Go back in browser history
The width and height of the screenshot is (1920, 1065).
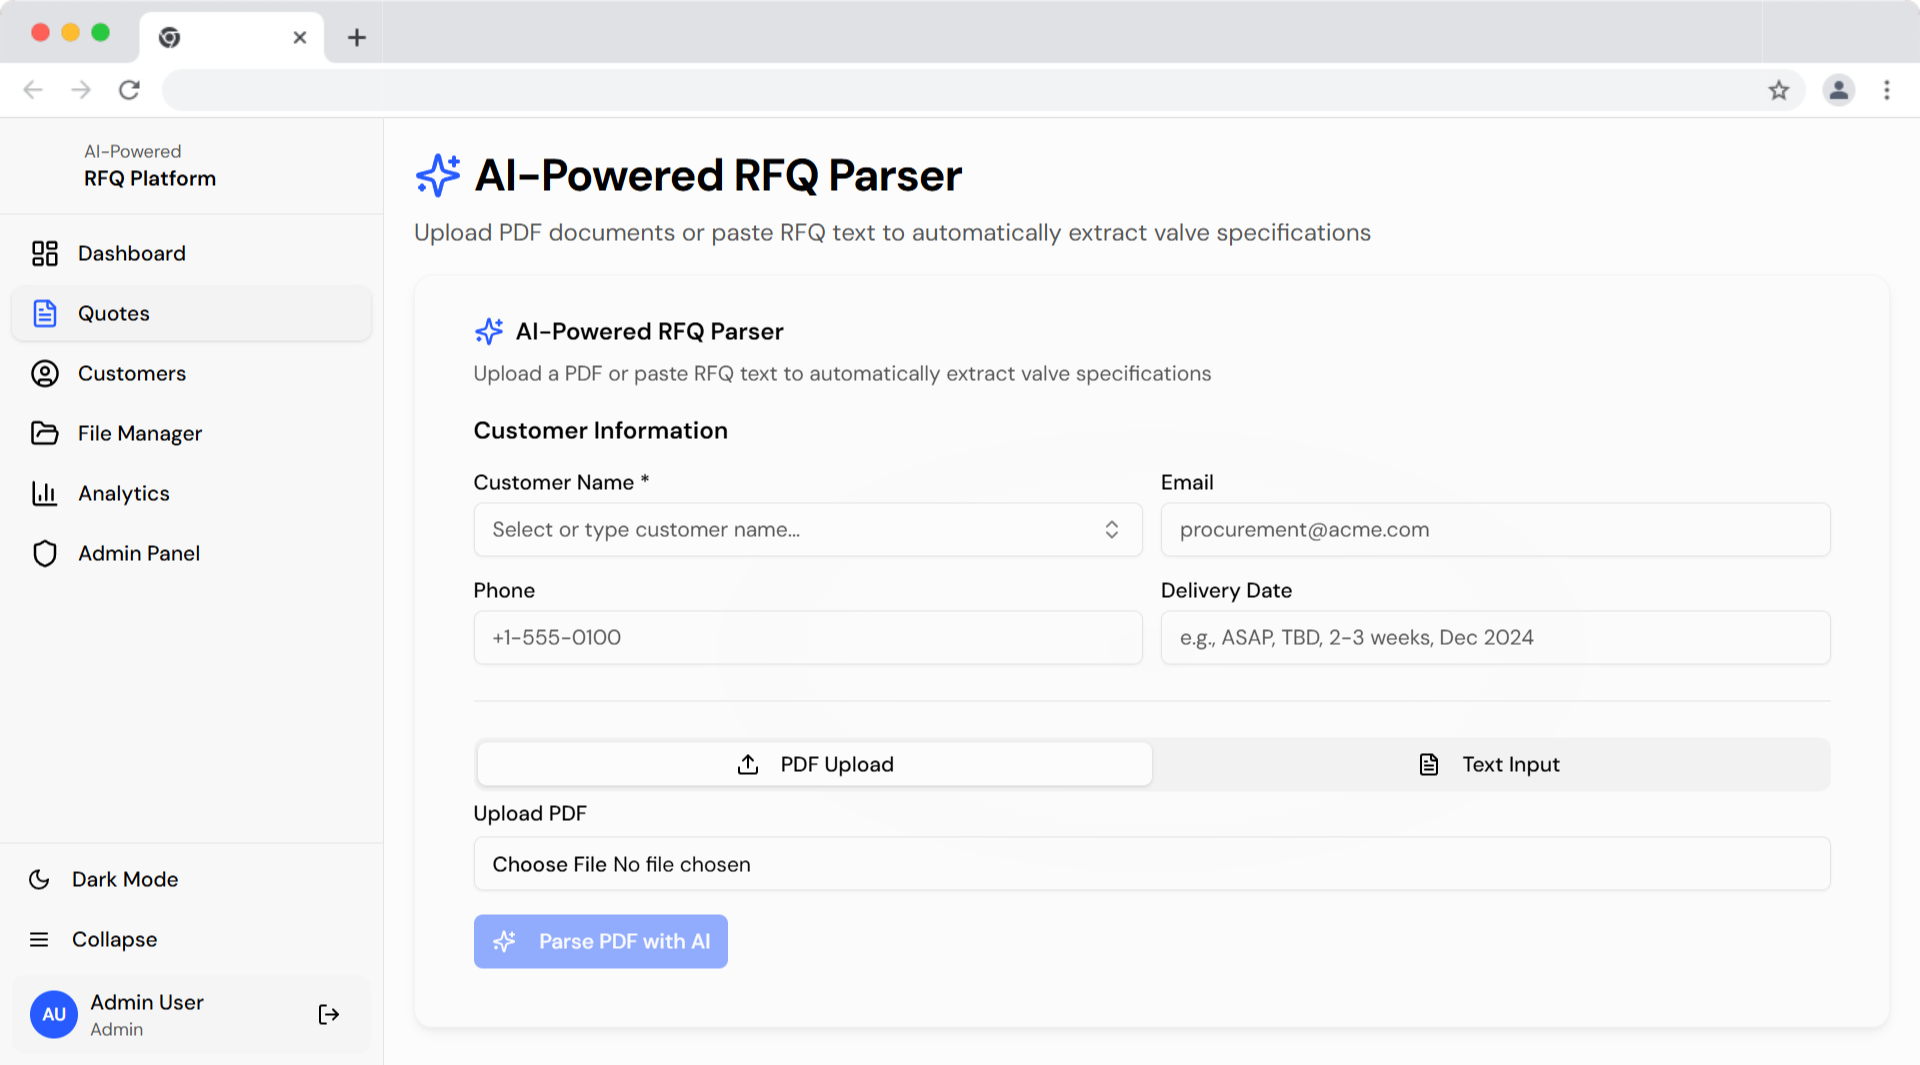pyautogui.click(x=33, y=90)
